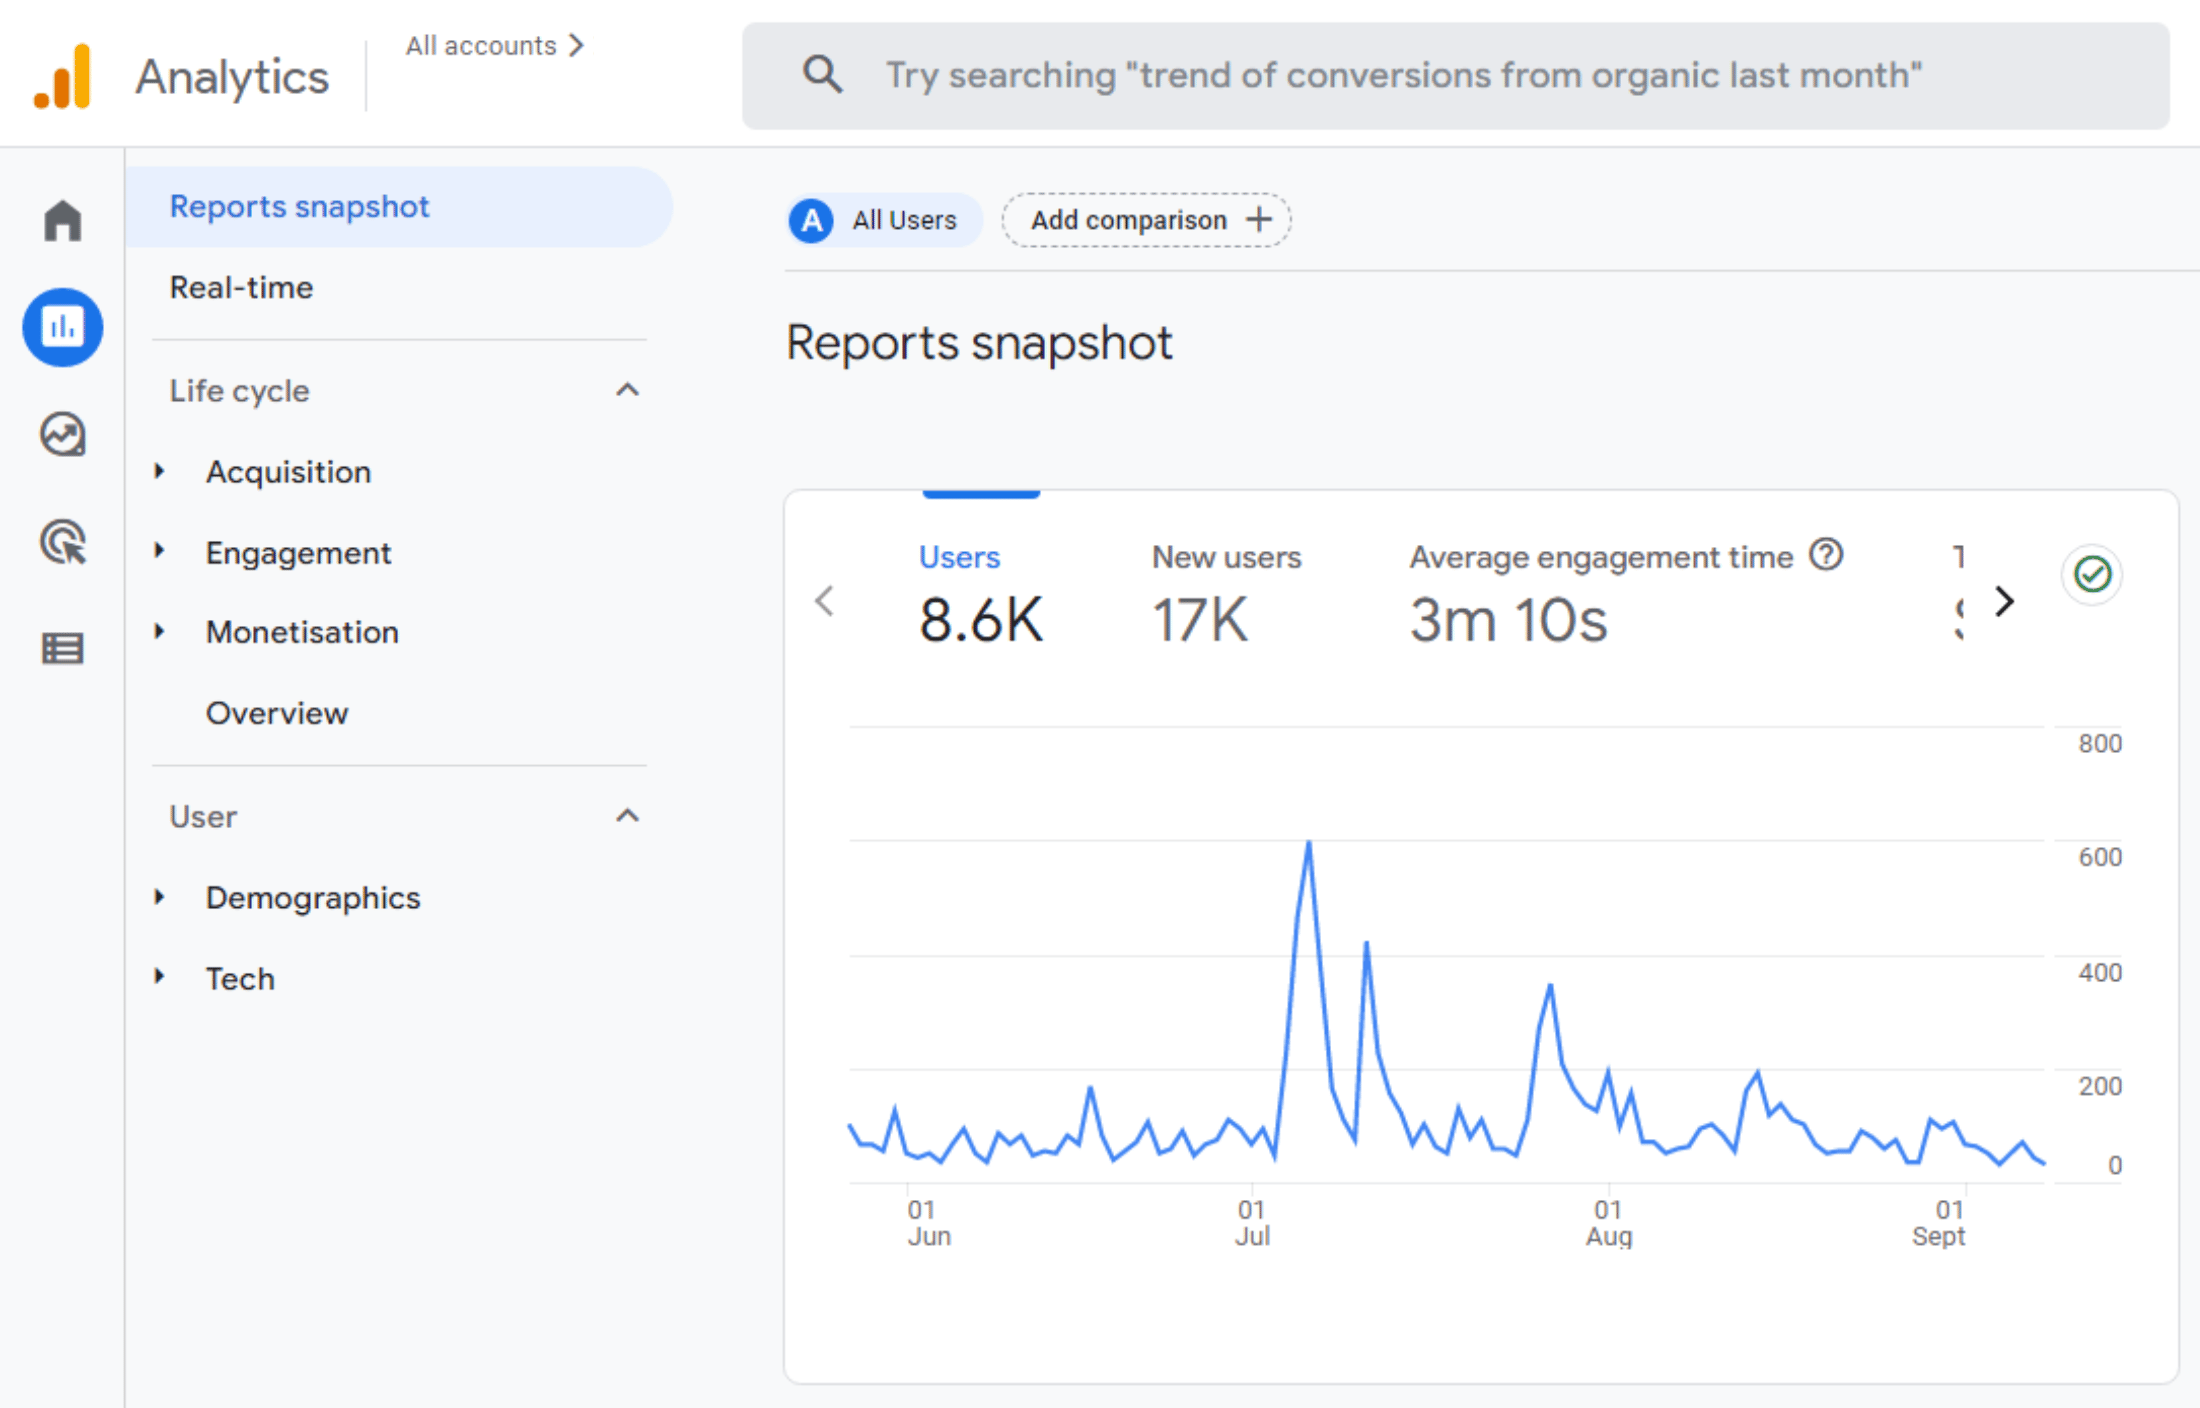Click the 01 Jul axis label
Screen dimensions: 2200x1408
pyautogui.click(x=1252, y=1223)
